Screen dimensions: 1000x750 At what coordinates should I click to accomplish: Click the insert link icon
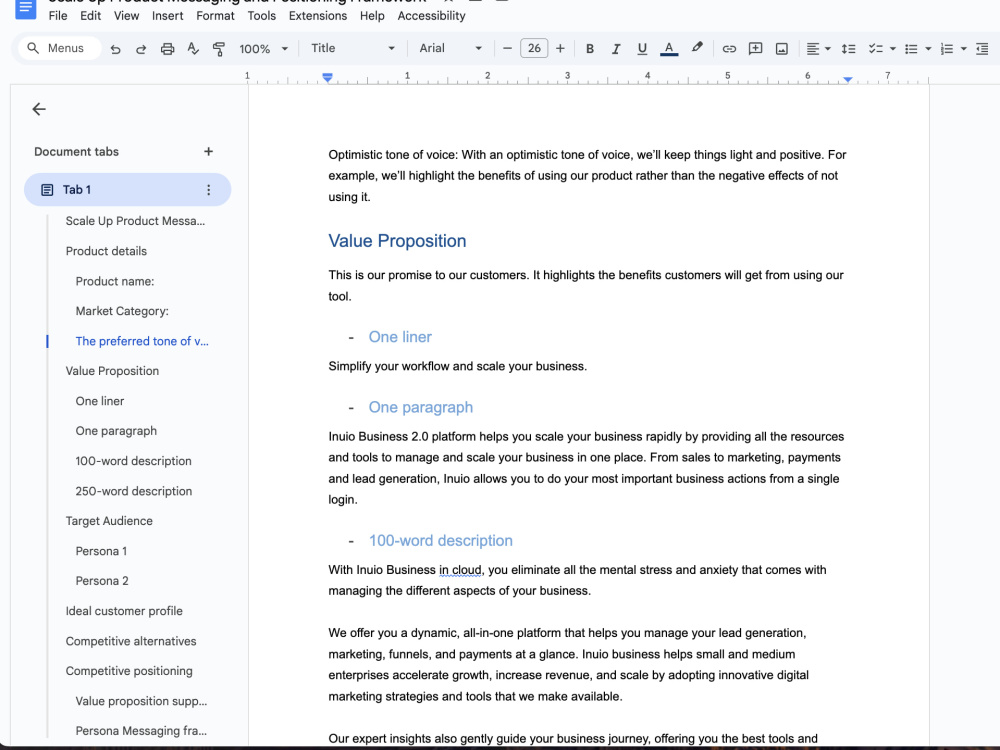click(x=729, y=49)
